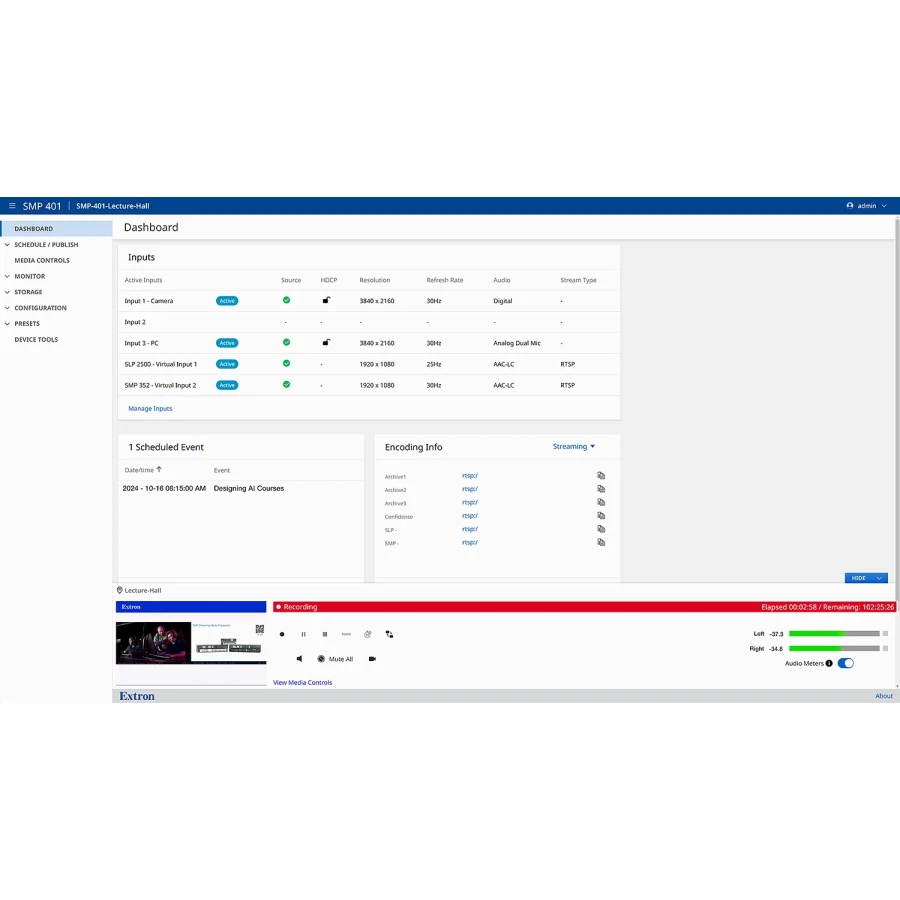This screenshot has width=900, height=900.
Task: Click the video camera mute icon
Action: pos(372,659)
